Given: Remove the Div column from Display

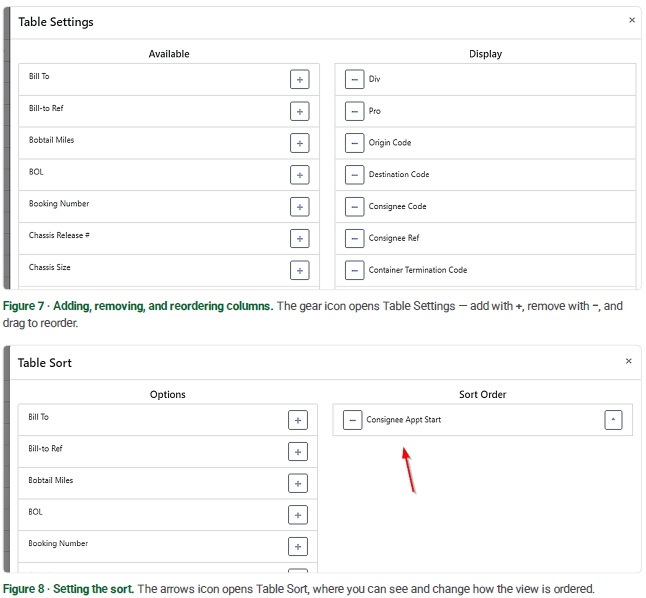Looking at the screenshot, I should [x=354, y=79].
